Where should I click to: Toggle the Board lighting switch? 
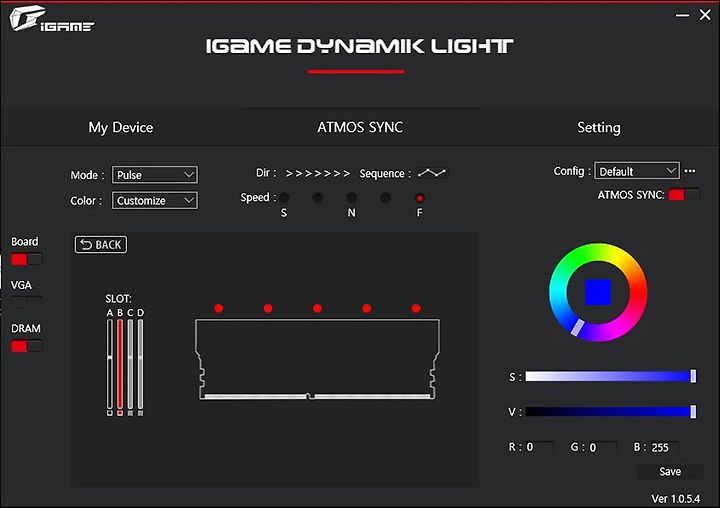27,260
